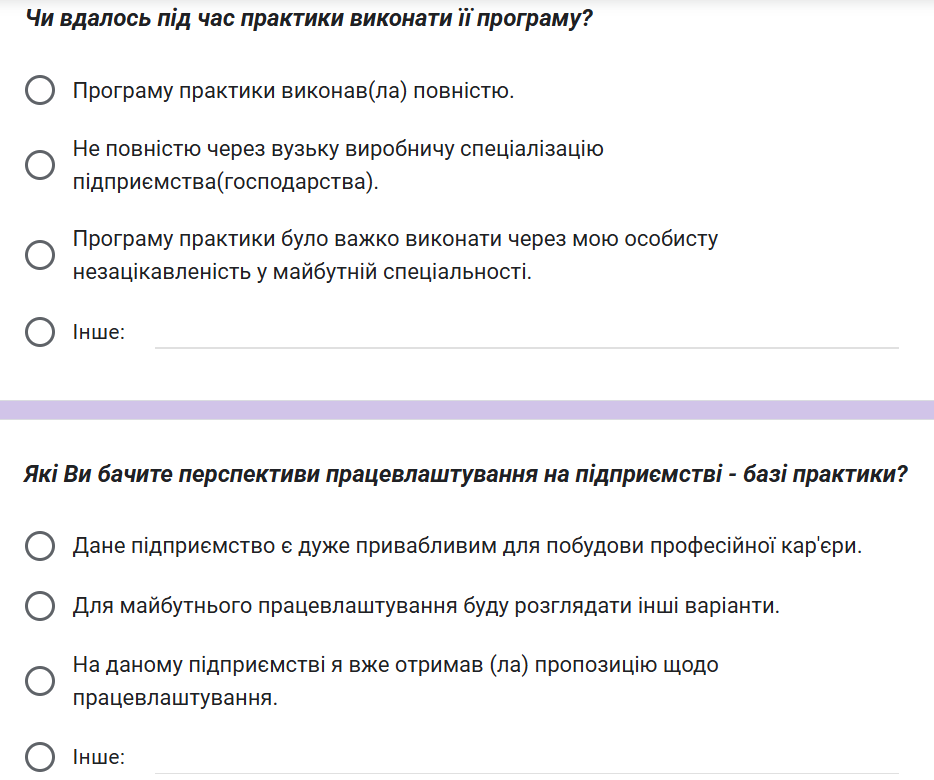Focus the 'Інше' text field under employment question
934x780 pixels.
pyautogui.click(x=526, y=757)
